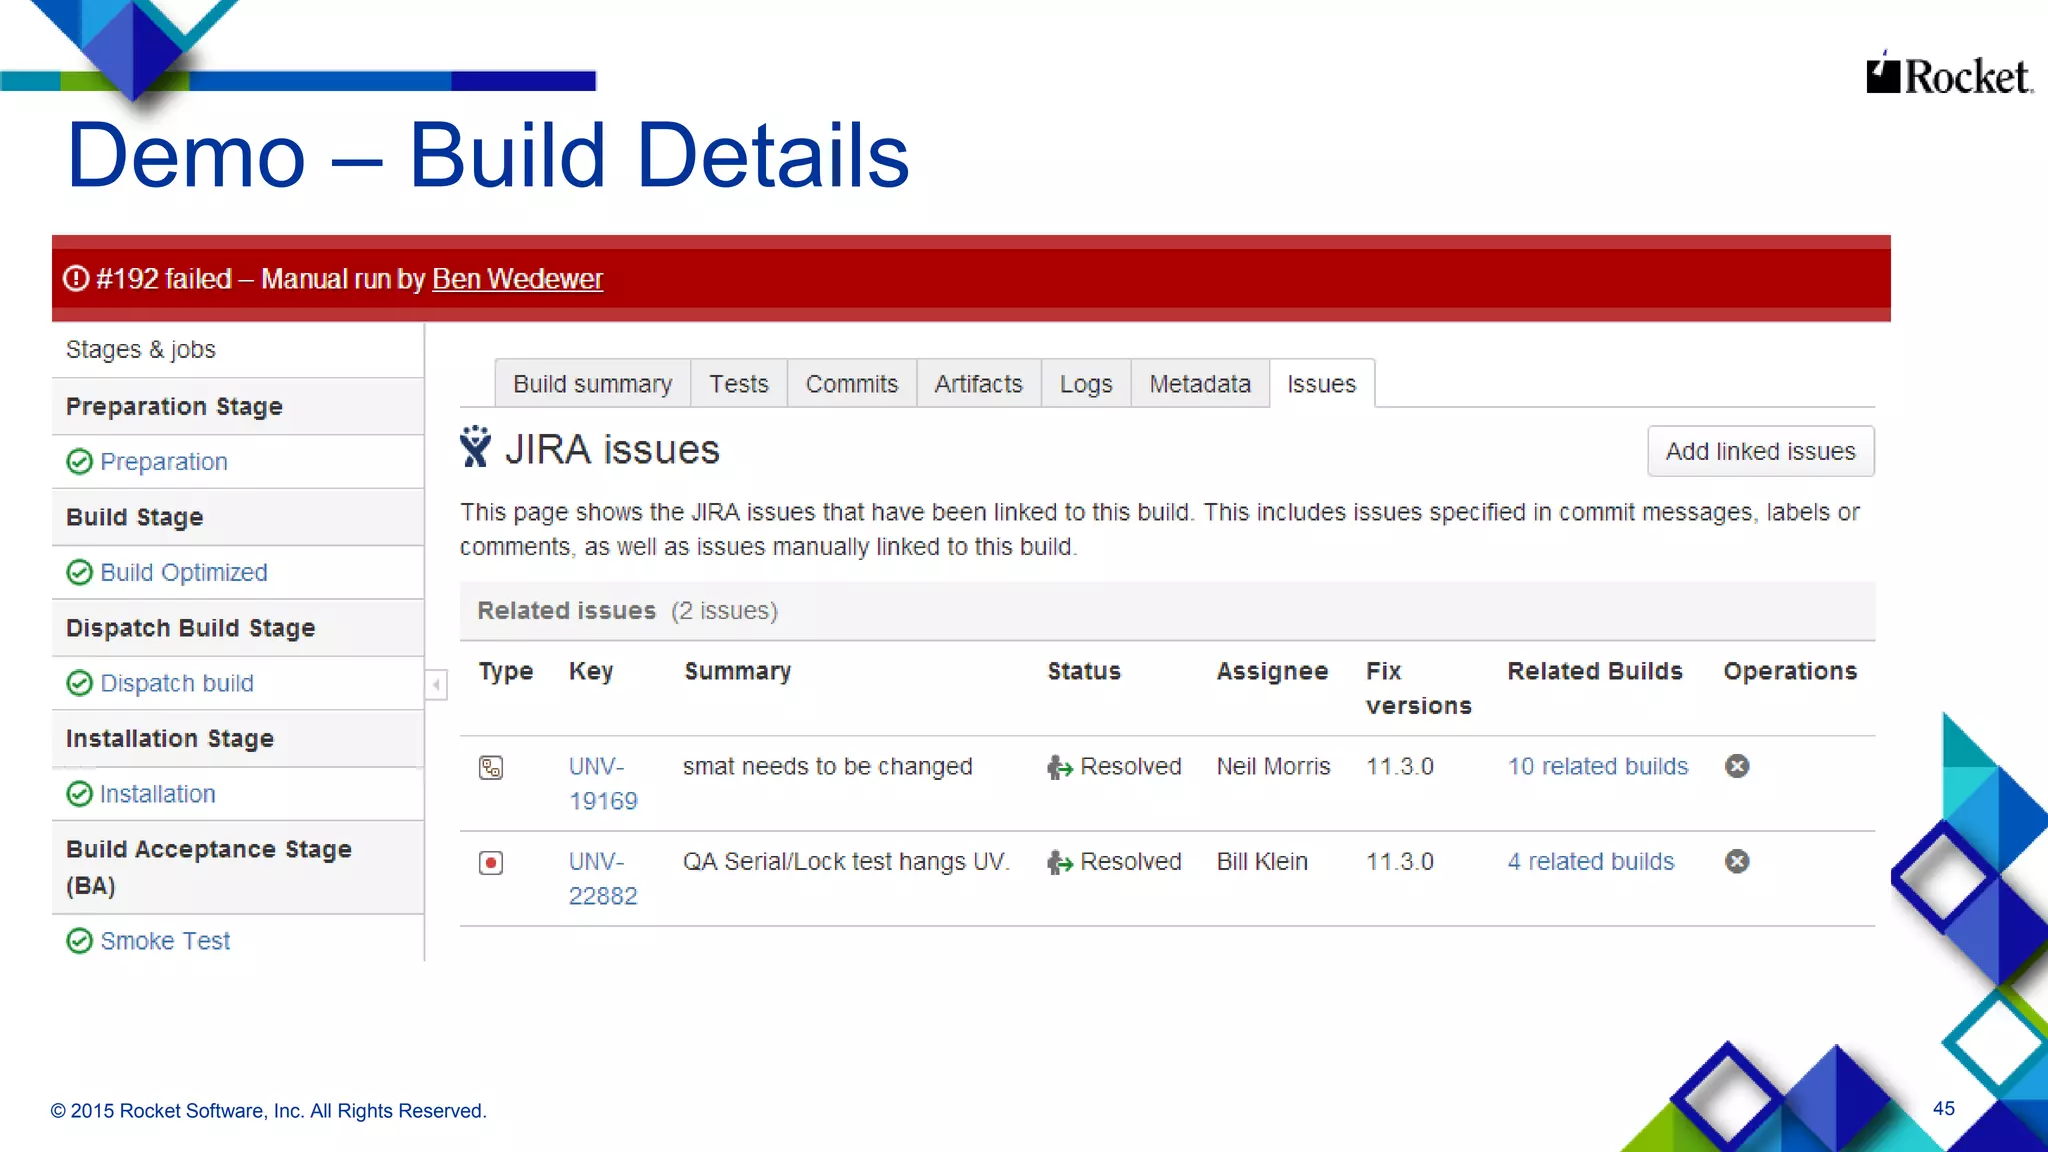Switch to the Commits tab
This screenshot has height=1152, width=2048.
pyautogui.click(x=852, y=384)
